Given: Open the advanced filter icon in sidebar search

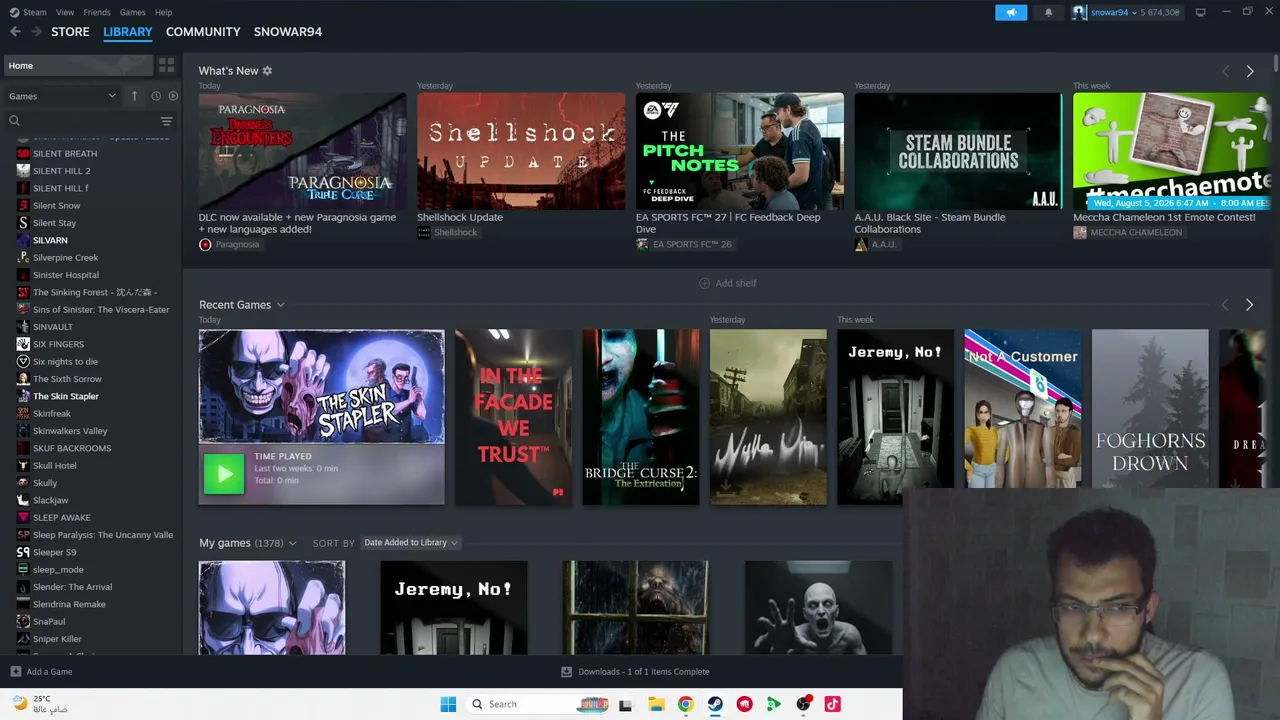Looking at the screenshot, I should (x=166, y=121).
